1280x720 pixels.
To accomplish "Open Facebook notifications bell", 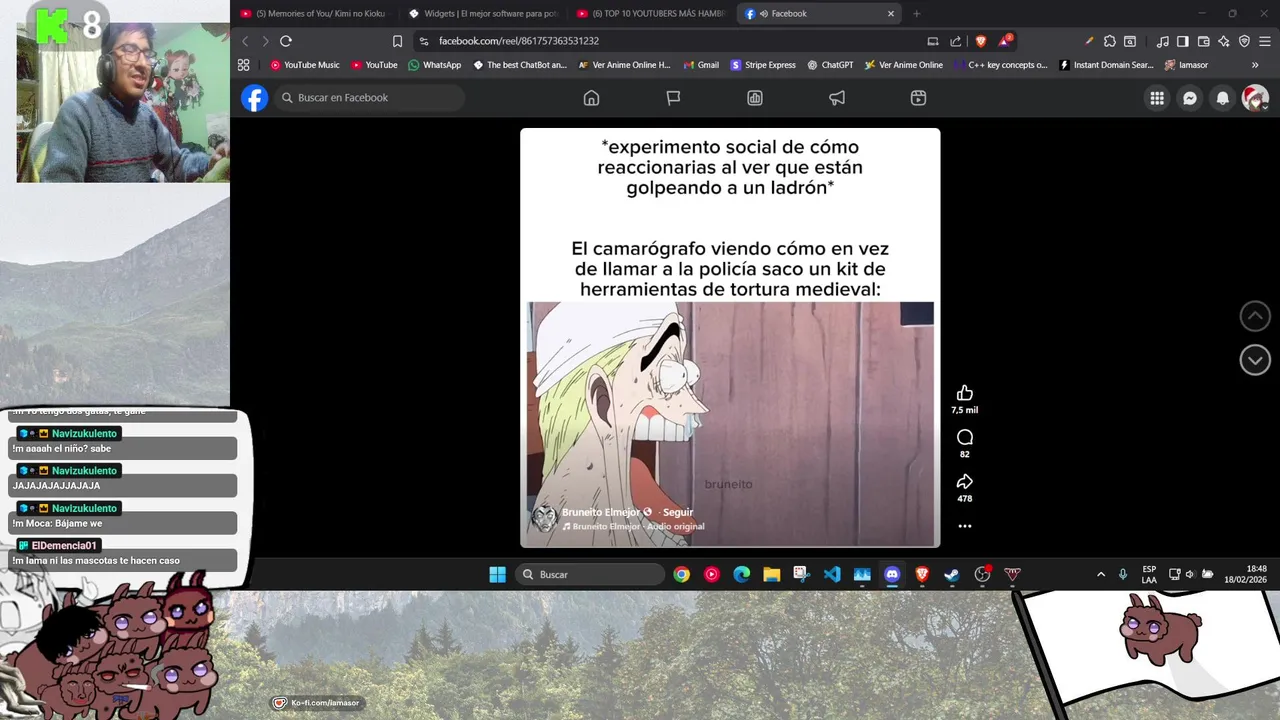I will click(1222, 98).
